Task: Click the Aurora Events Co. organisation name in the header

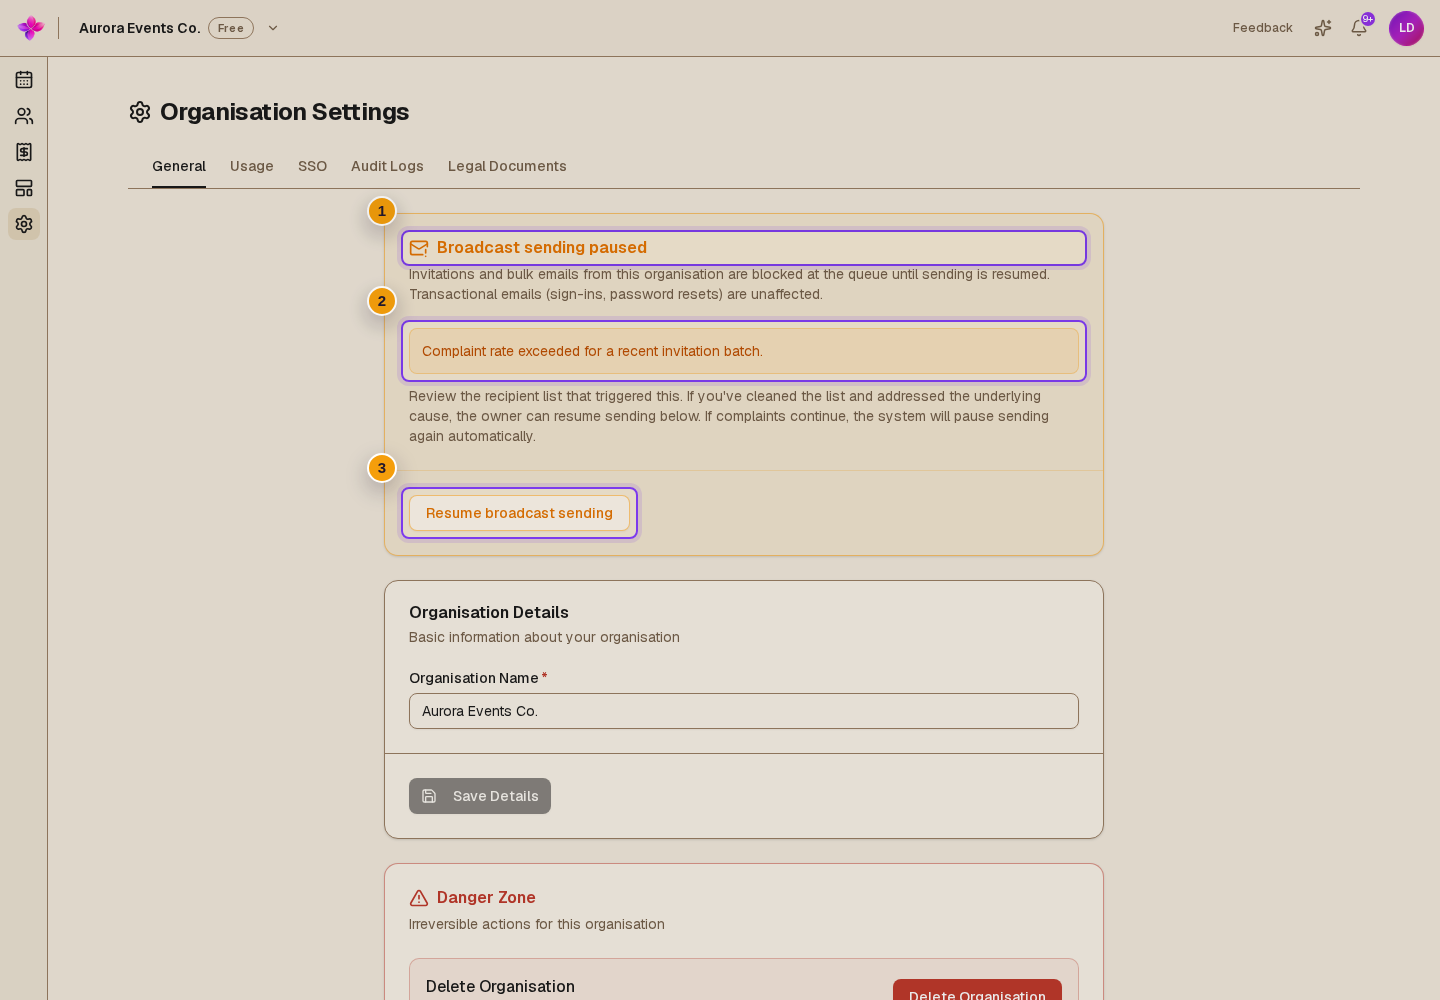Action: tap(140, 28)
